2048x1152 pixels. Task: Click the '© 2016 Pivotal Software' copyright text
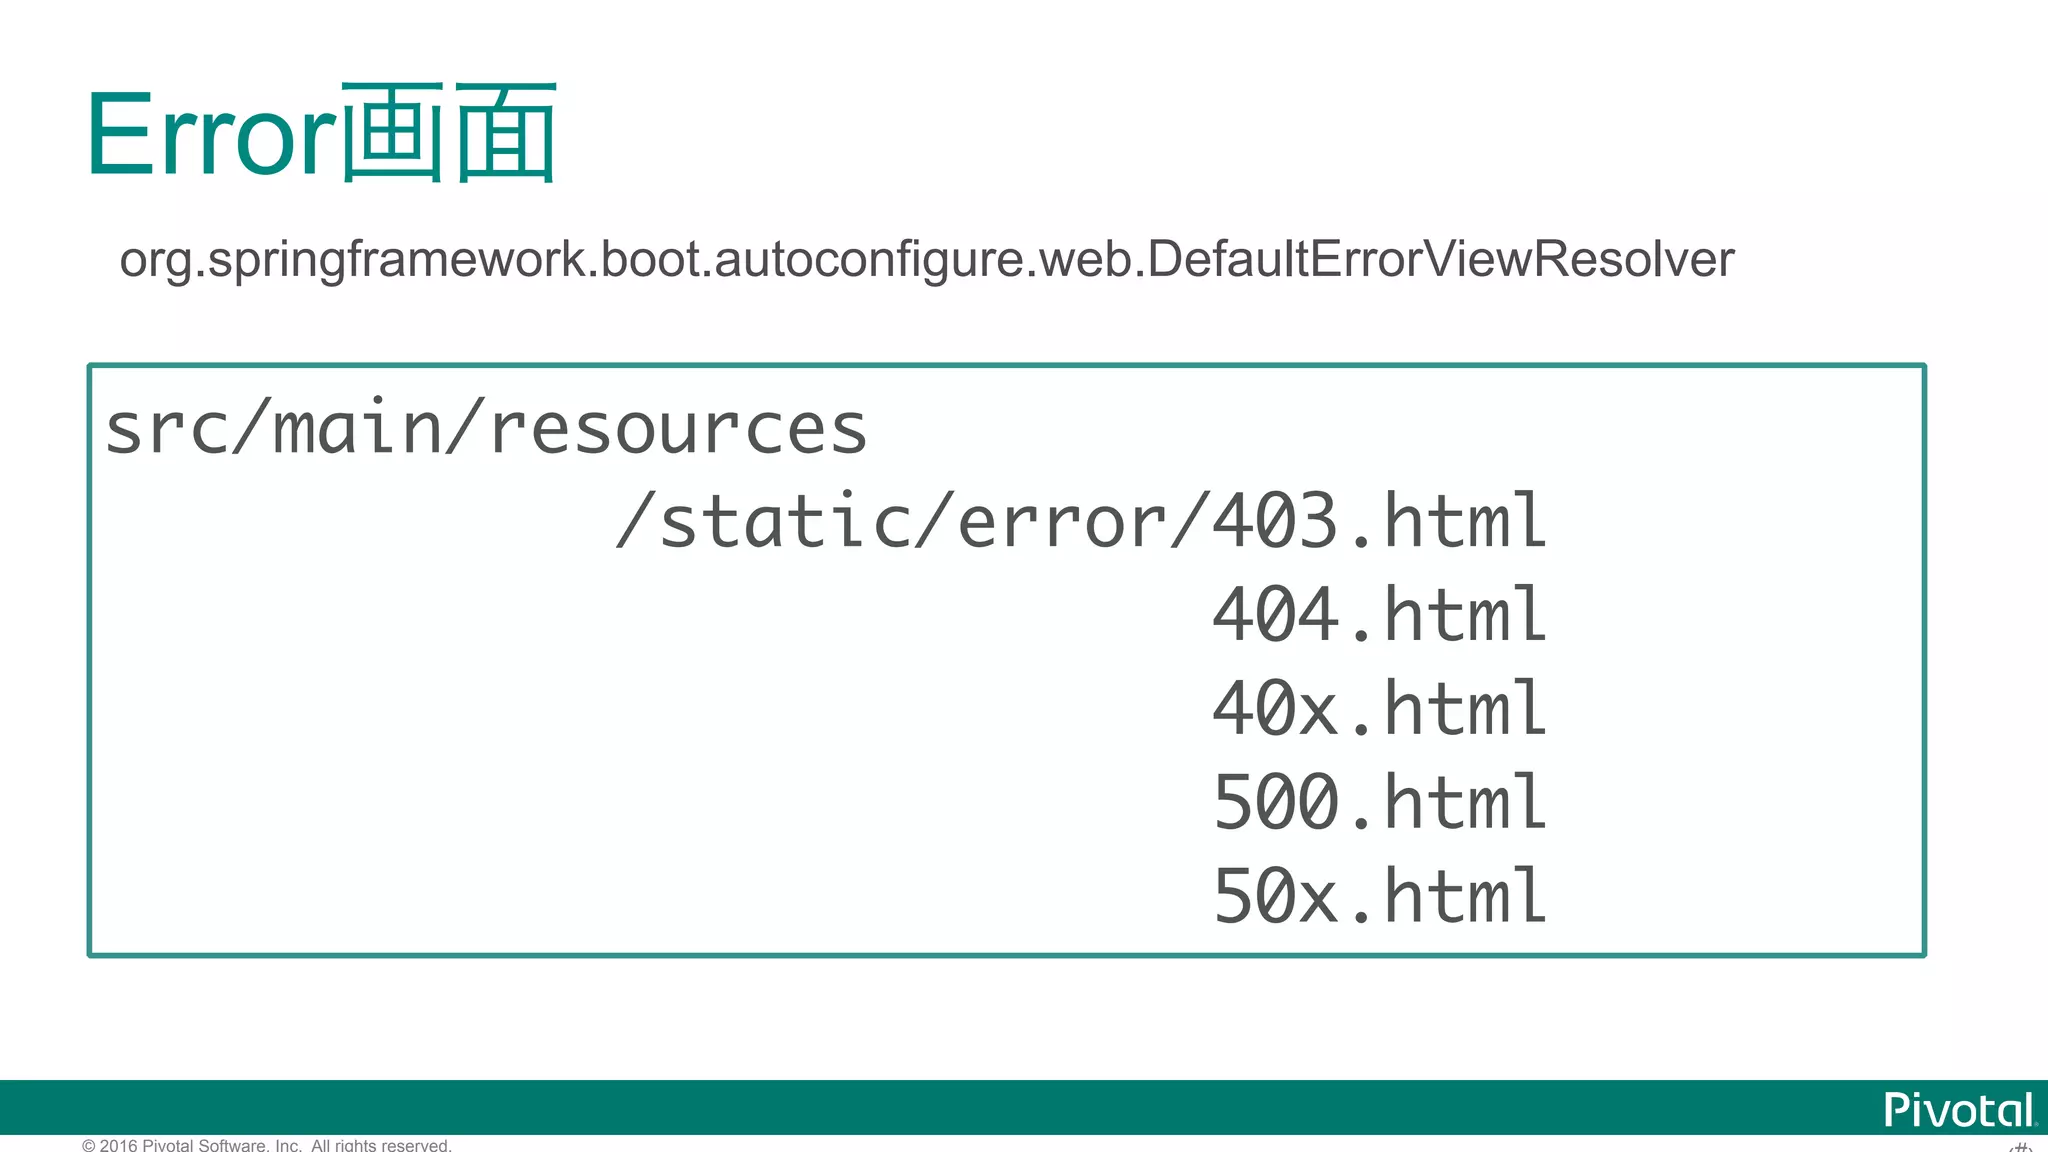click(x=267, y=1144)
